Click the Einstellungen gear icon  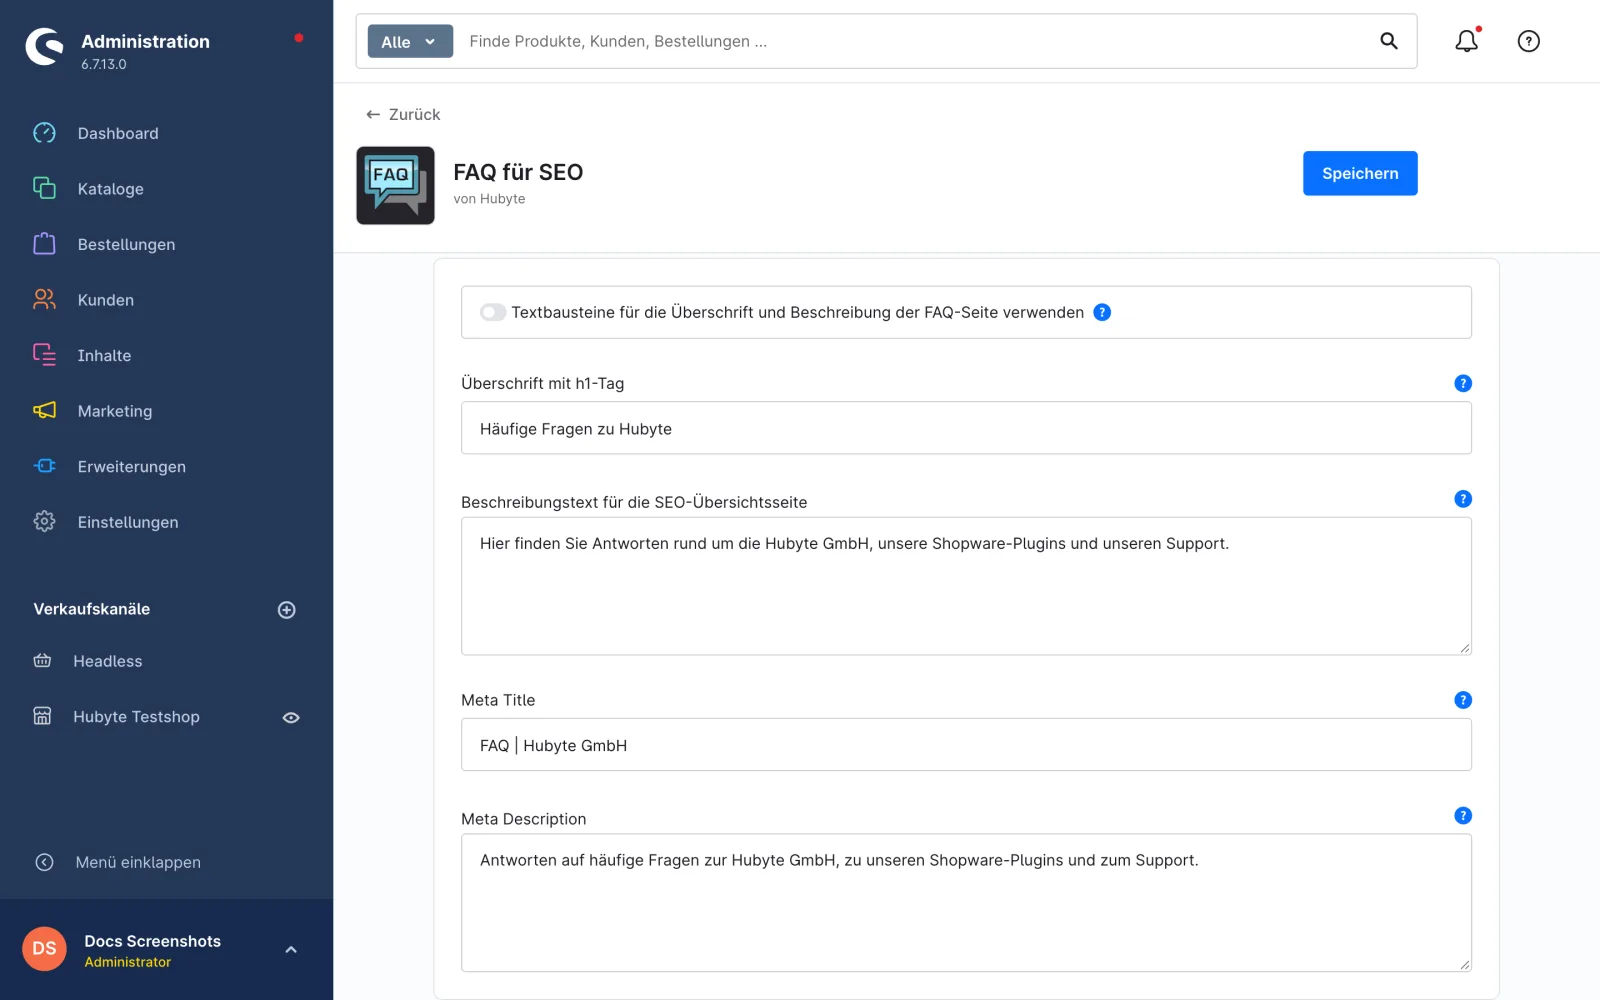tap(44, 521)
